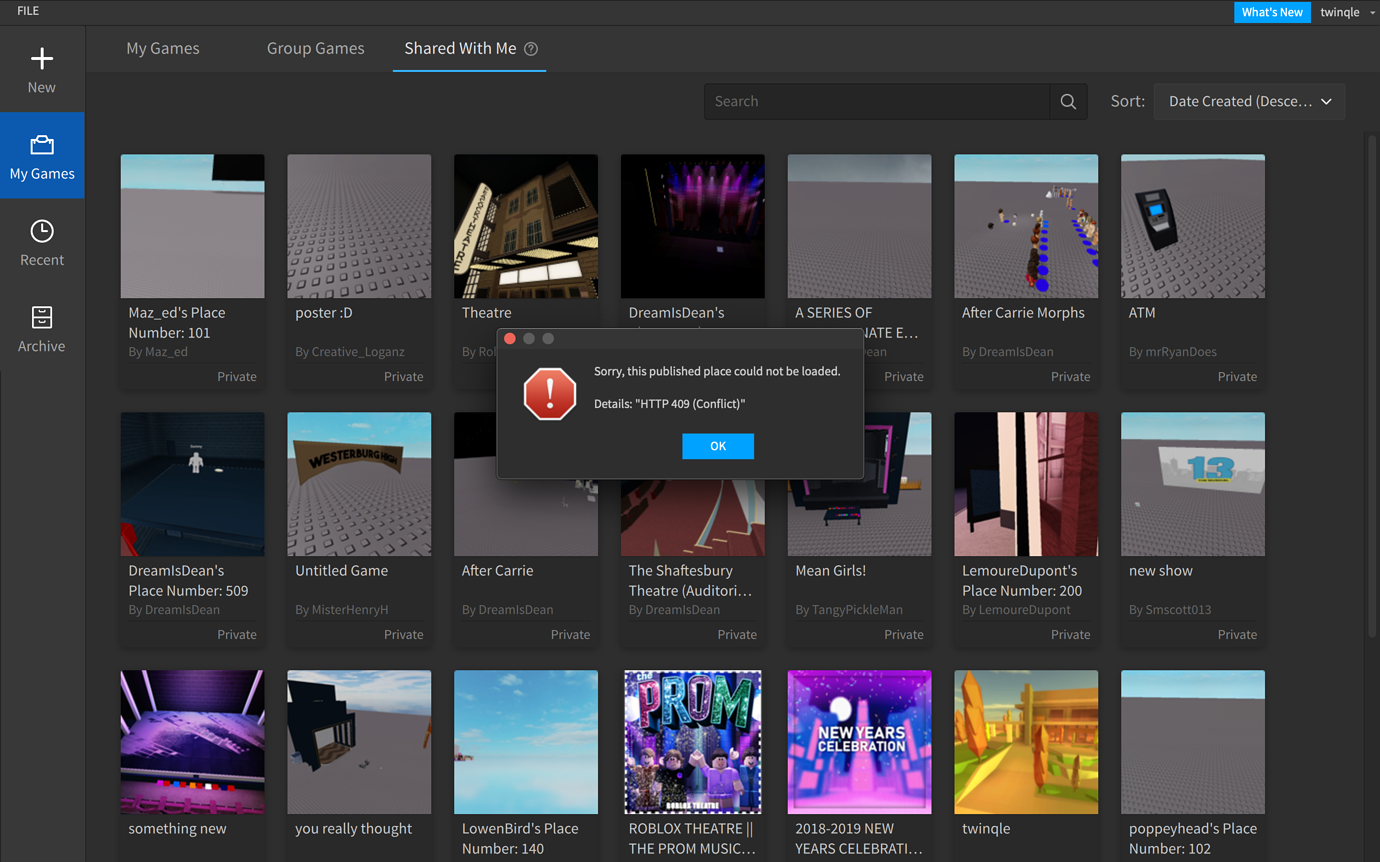The width and height of the screenshot is (1380, 862).
Task: Open the Recent clock icon
Action: [41, 231]
